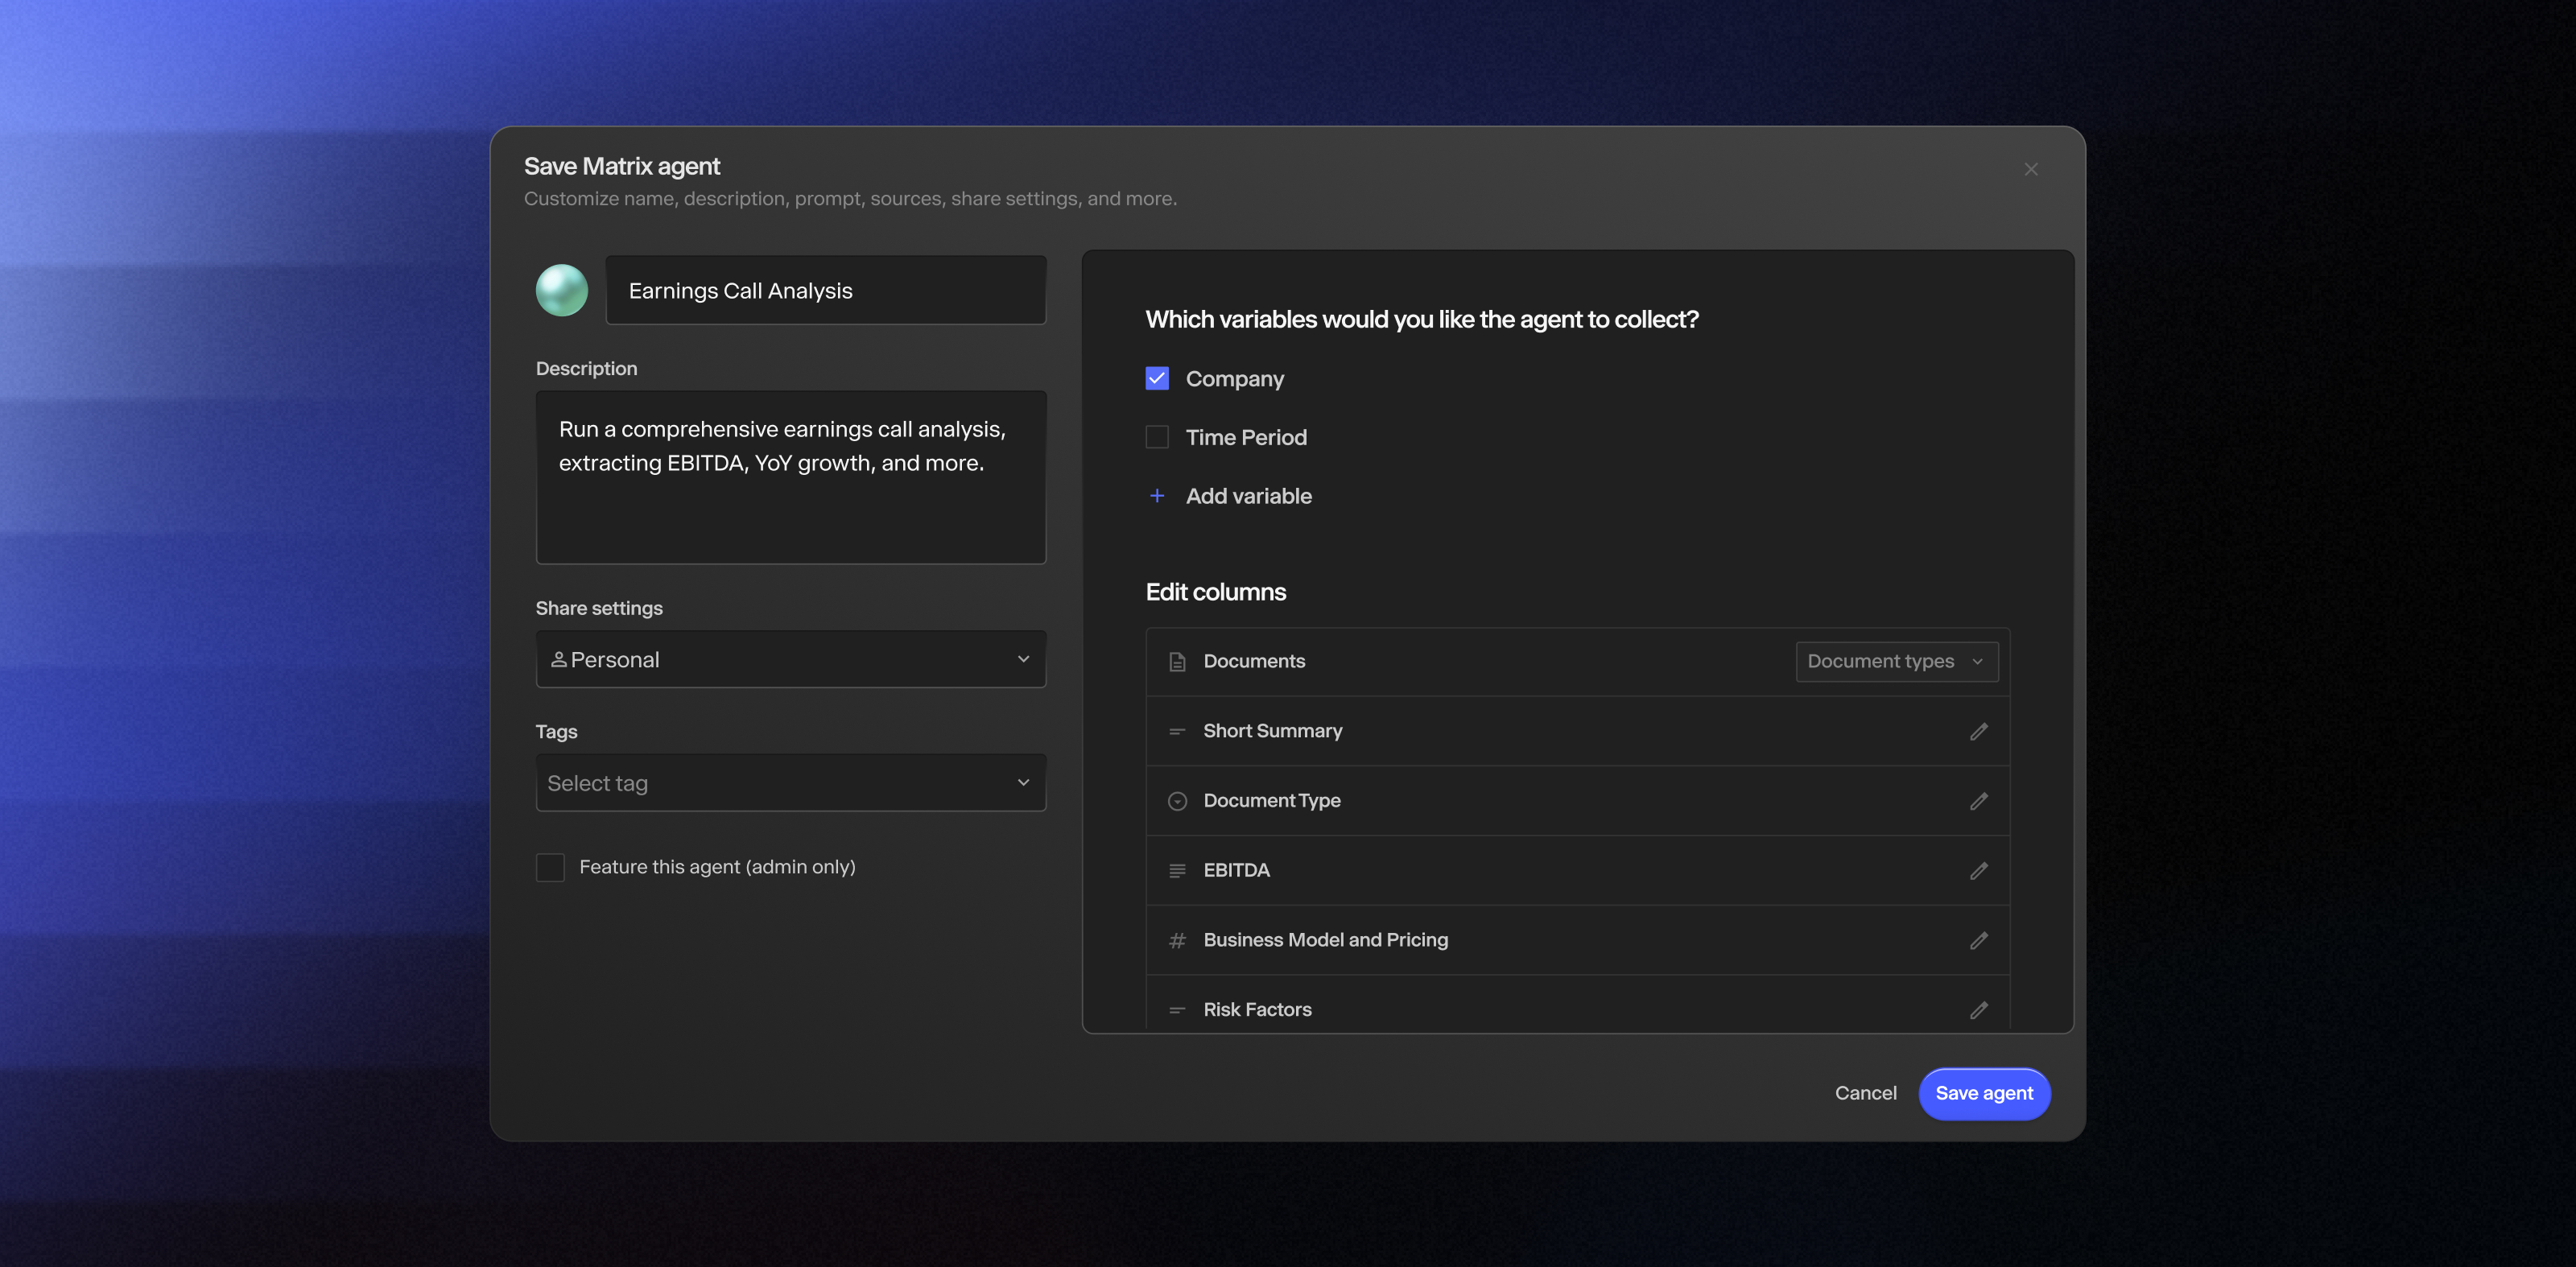The height and width of the screenshot is (1267, 2576).
Task: Click the agent avatar sphere
Action: [x=561, y=290]
